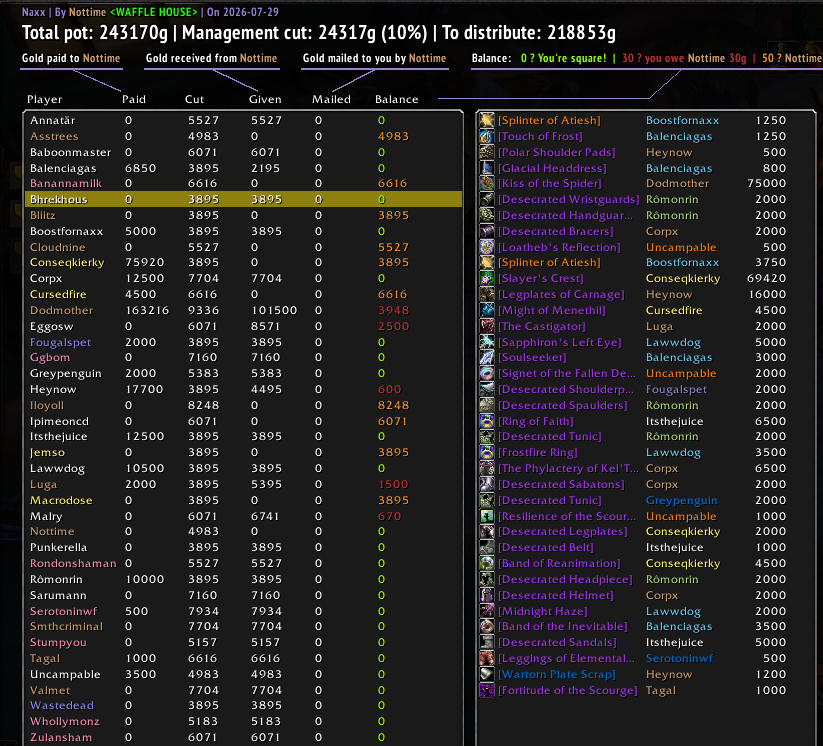Click the Cut column header
This screenshot has width=823, height=746.
coord(194,99)
